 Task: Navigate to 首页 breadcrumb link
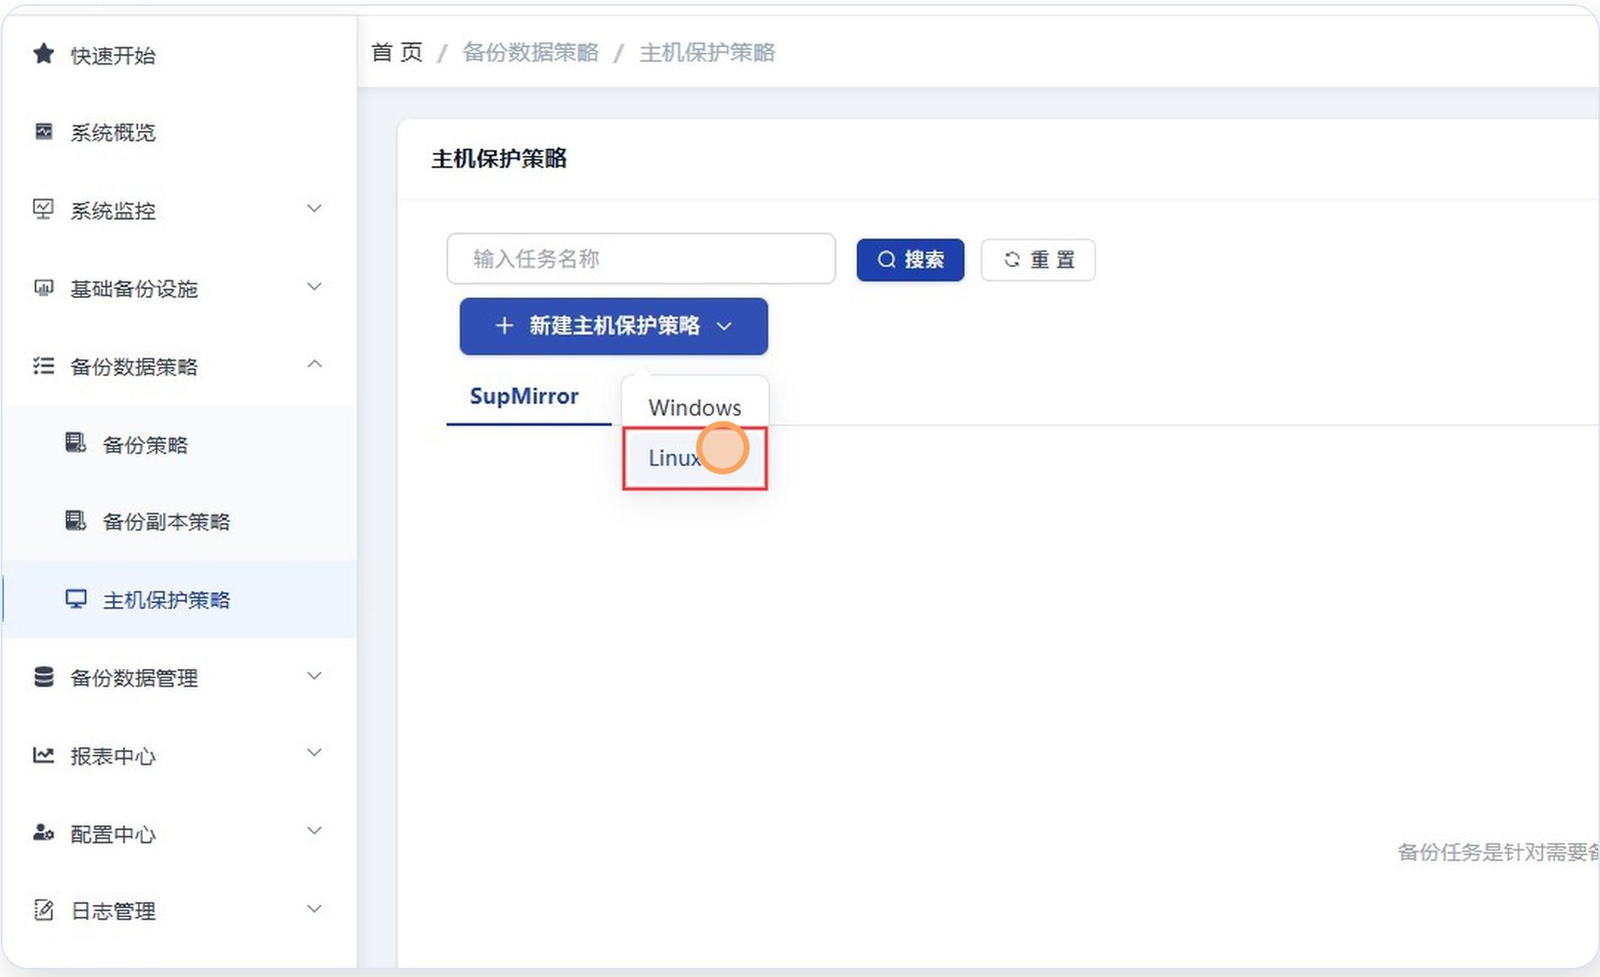397,52
